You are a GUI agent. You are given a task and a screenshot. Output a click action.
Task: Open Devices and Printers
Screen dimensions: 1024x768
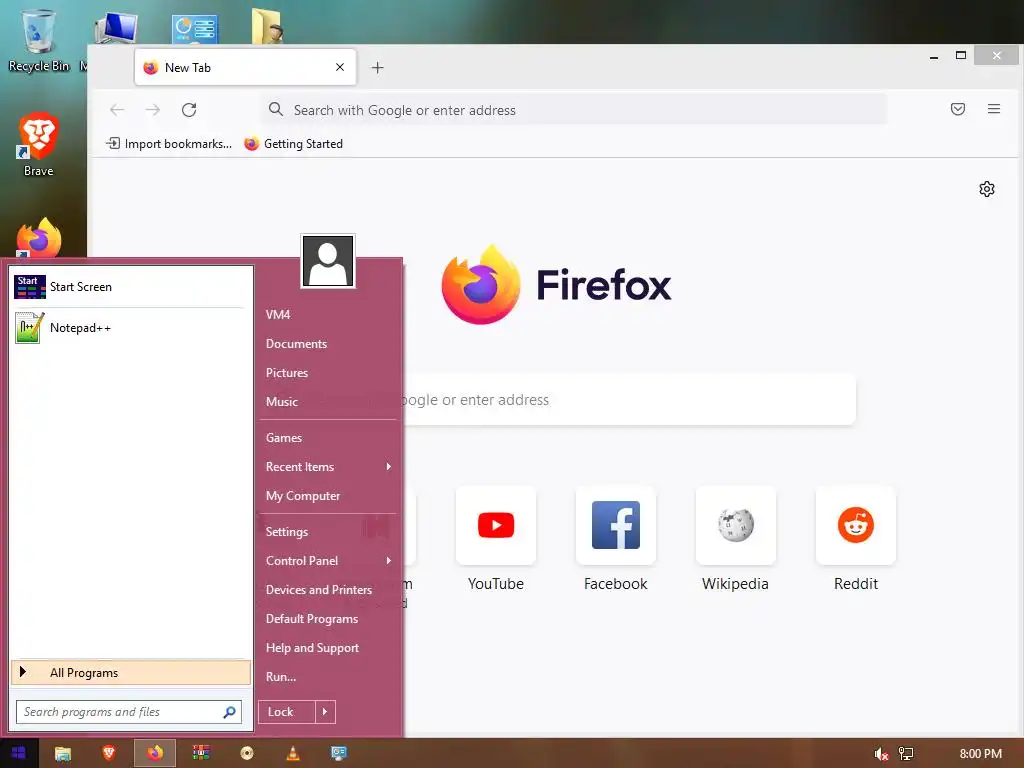point(319,590)
